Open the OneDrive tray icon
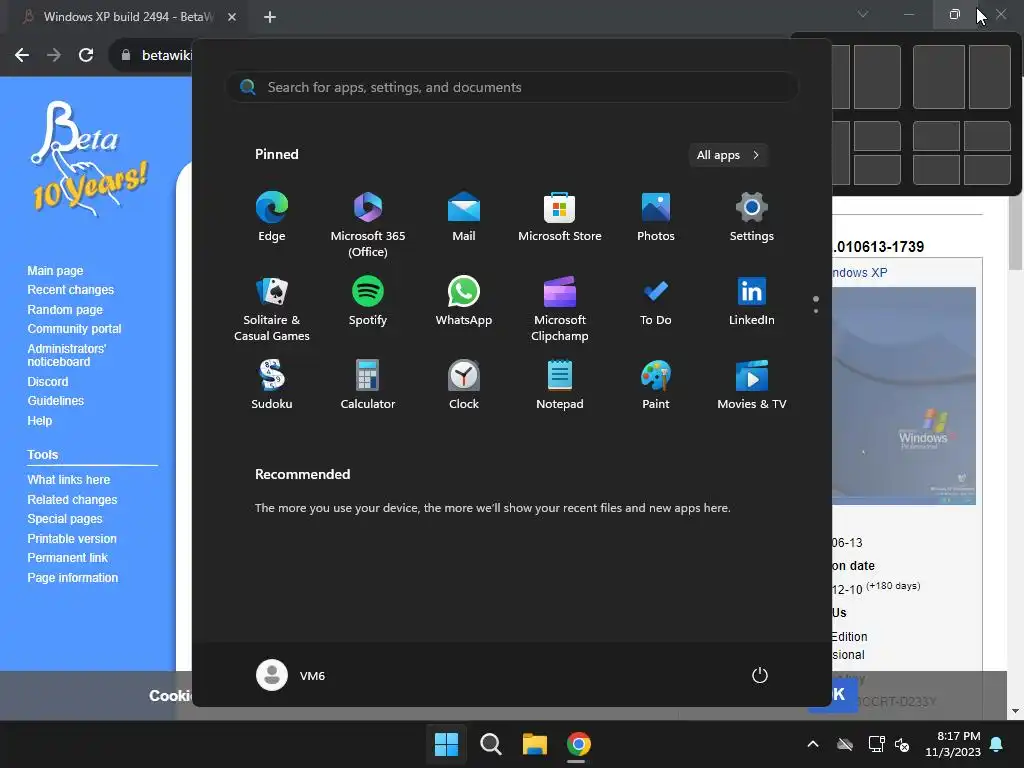Image resolution: width=1024 pixels, height=768 pixels. point(845,744)
